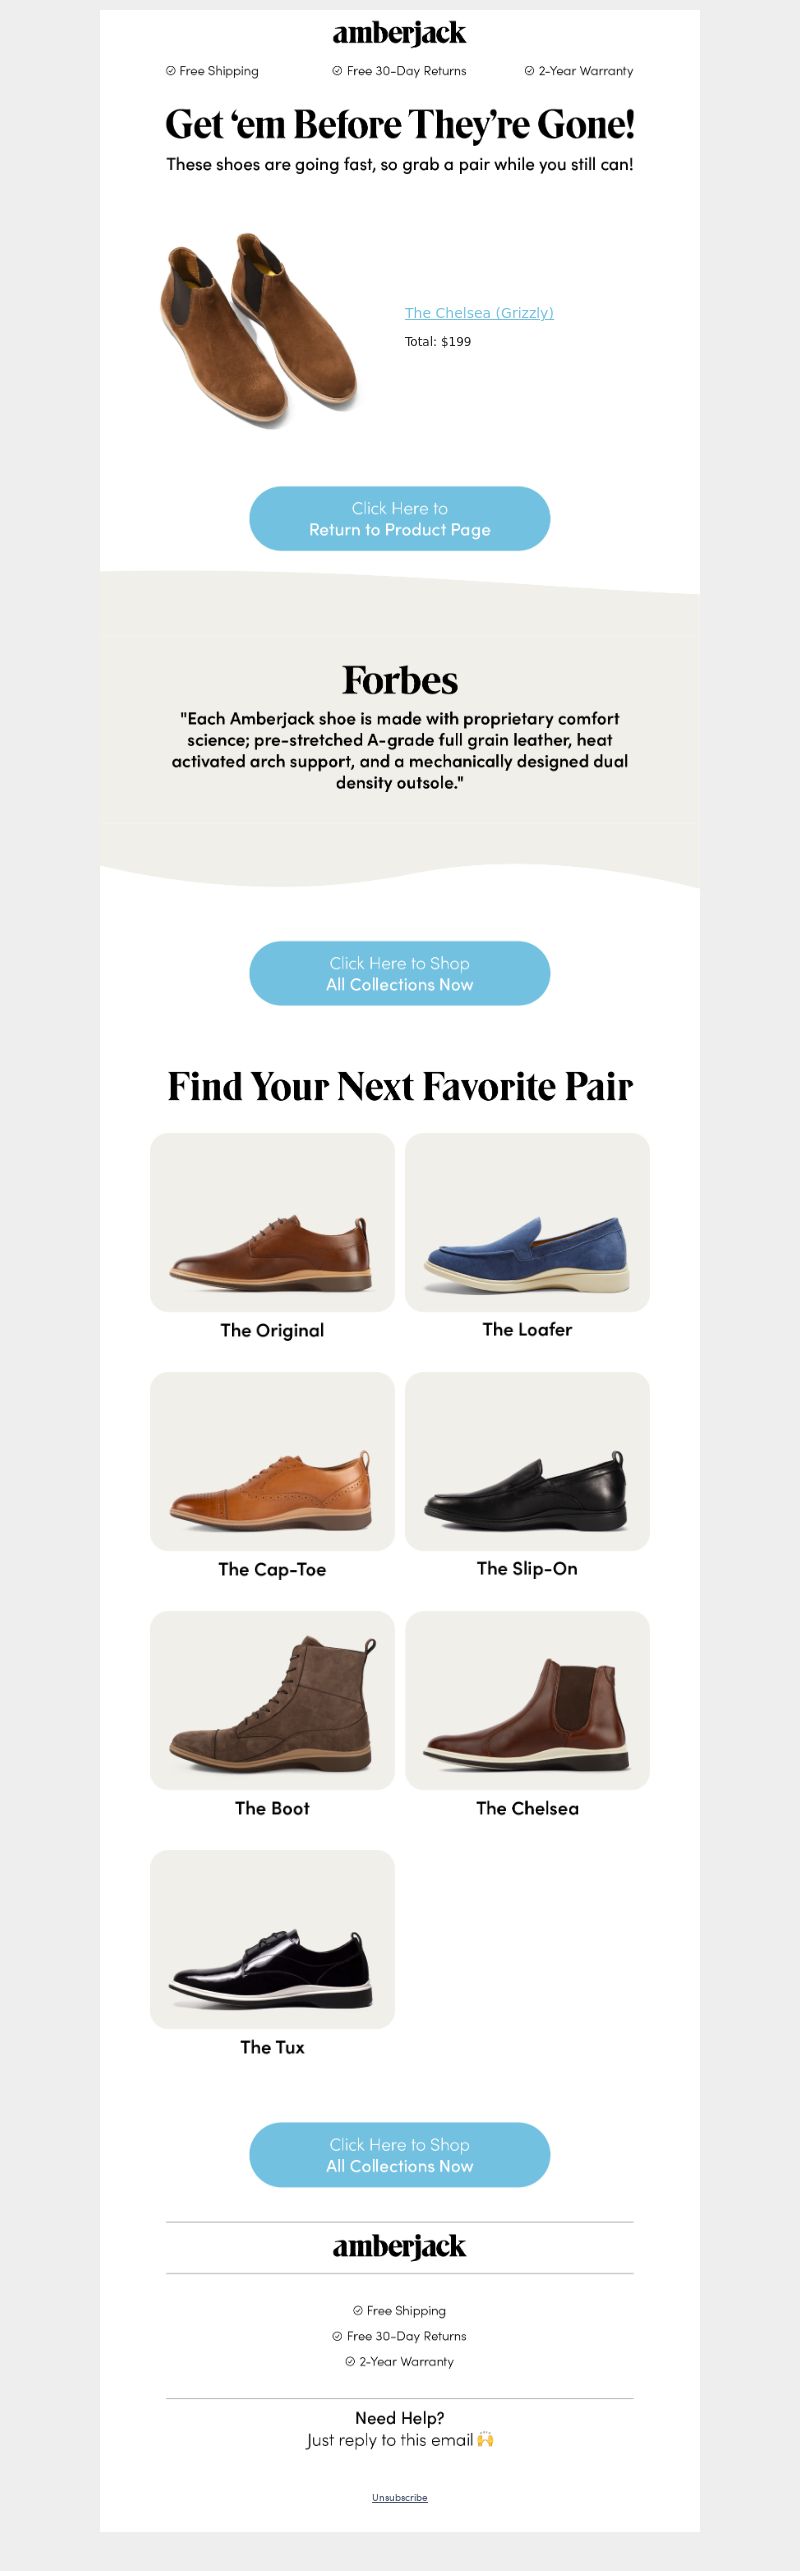
Task: Open The Chelsea (Grizzly) product link
Action: (479, 313)
